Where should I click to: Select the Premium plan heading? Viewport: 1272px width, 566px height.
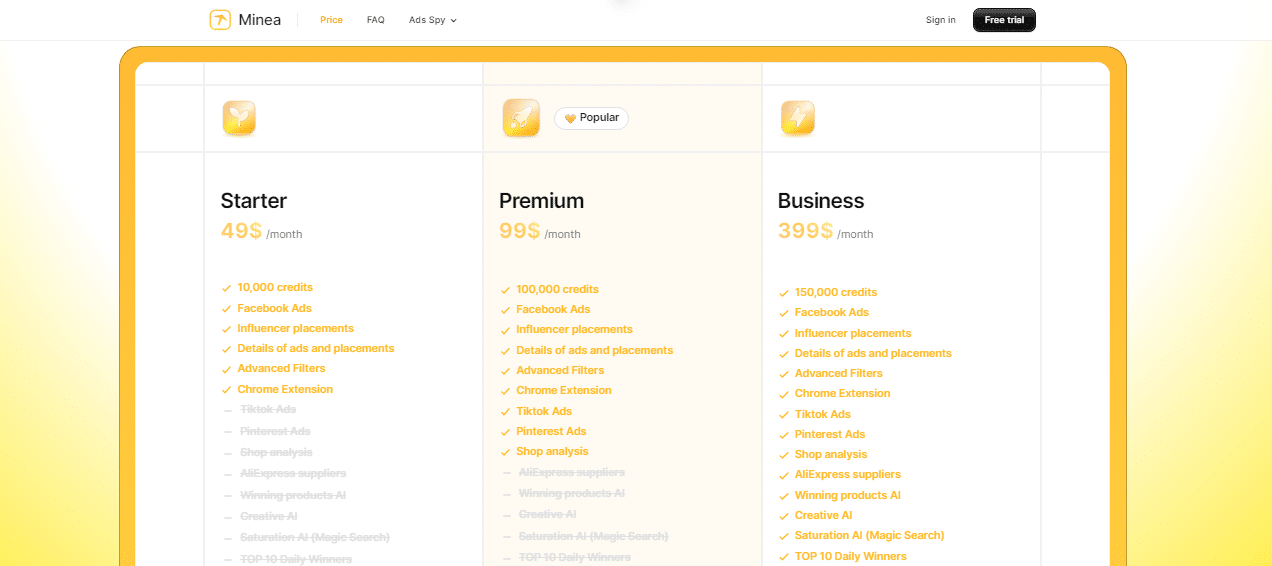coord(541,201)
